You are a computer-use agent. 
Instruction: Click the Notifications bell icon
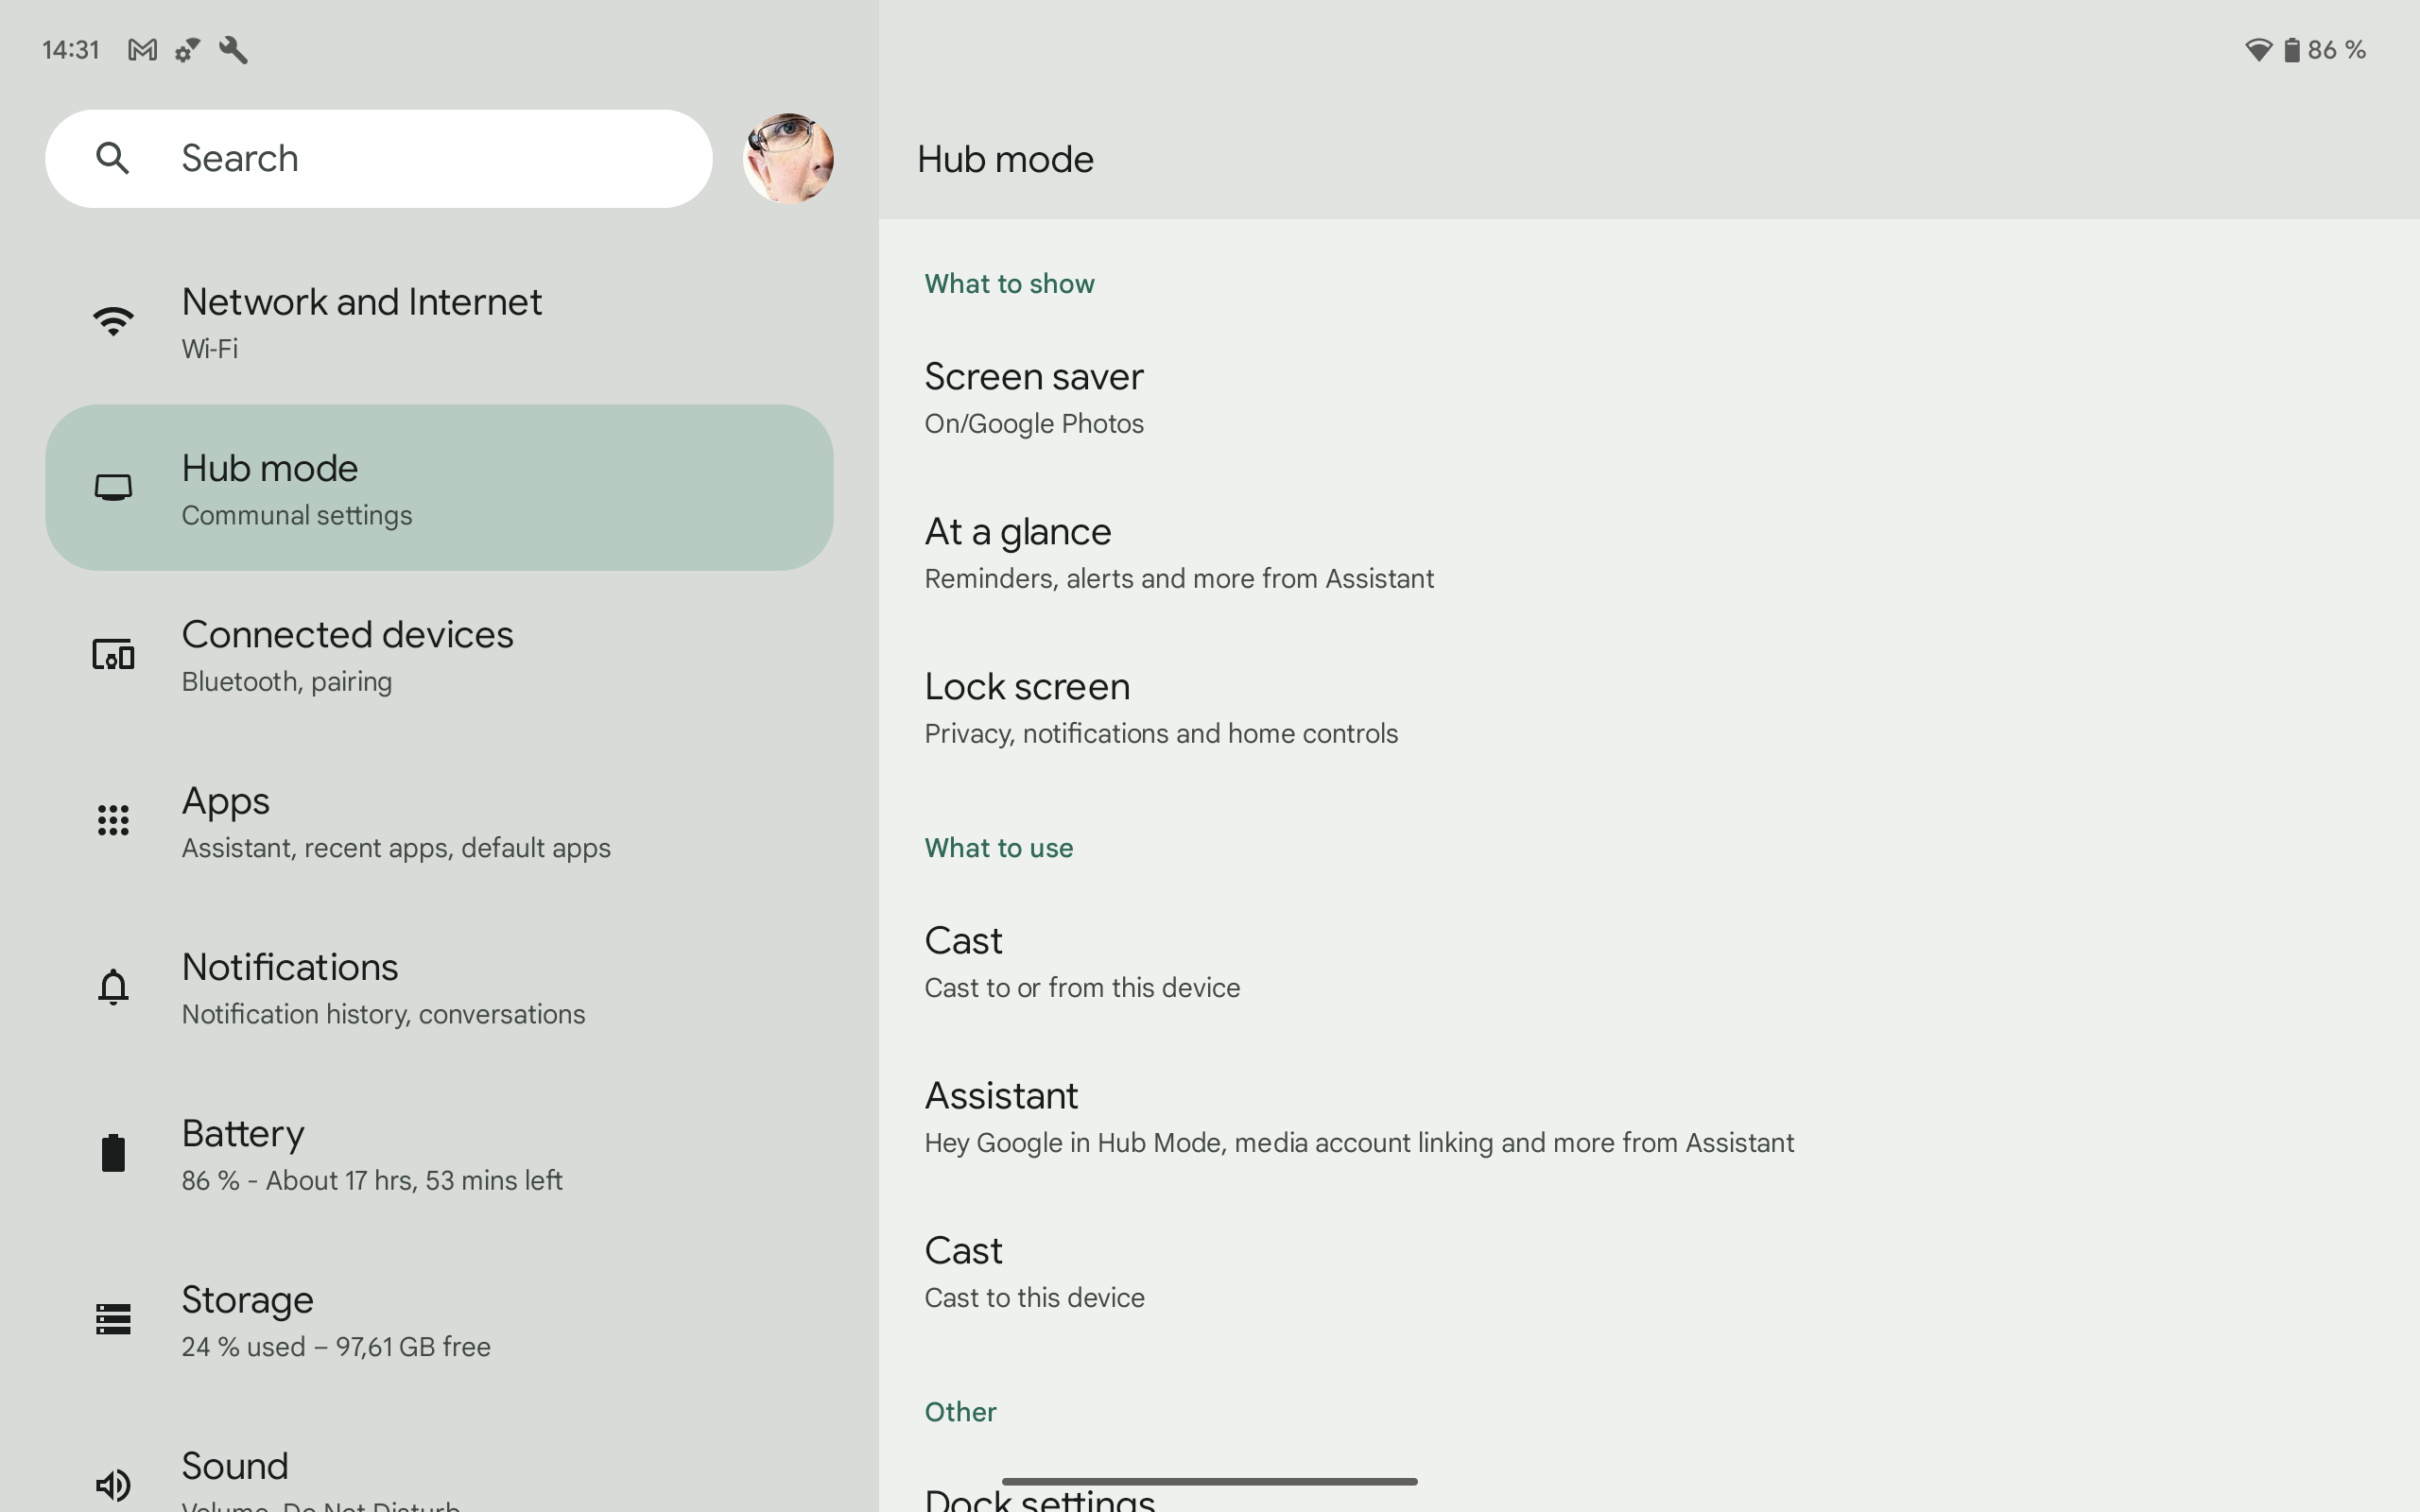[113, 987]
